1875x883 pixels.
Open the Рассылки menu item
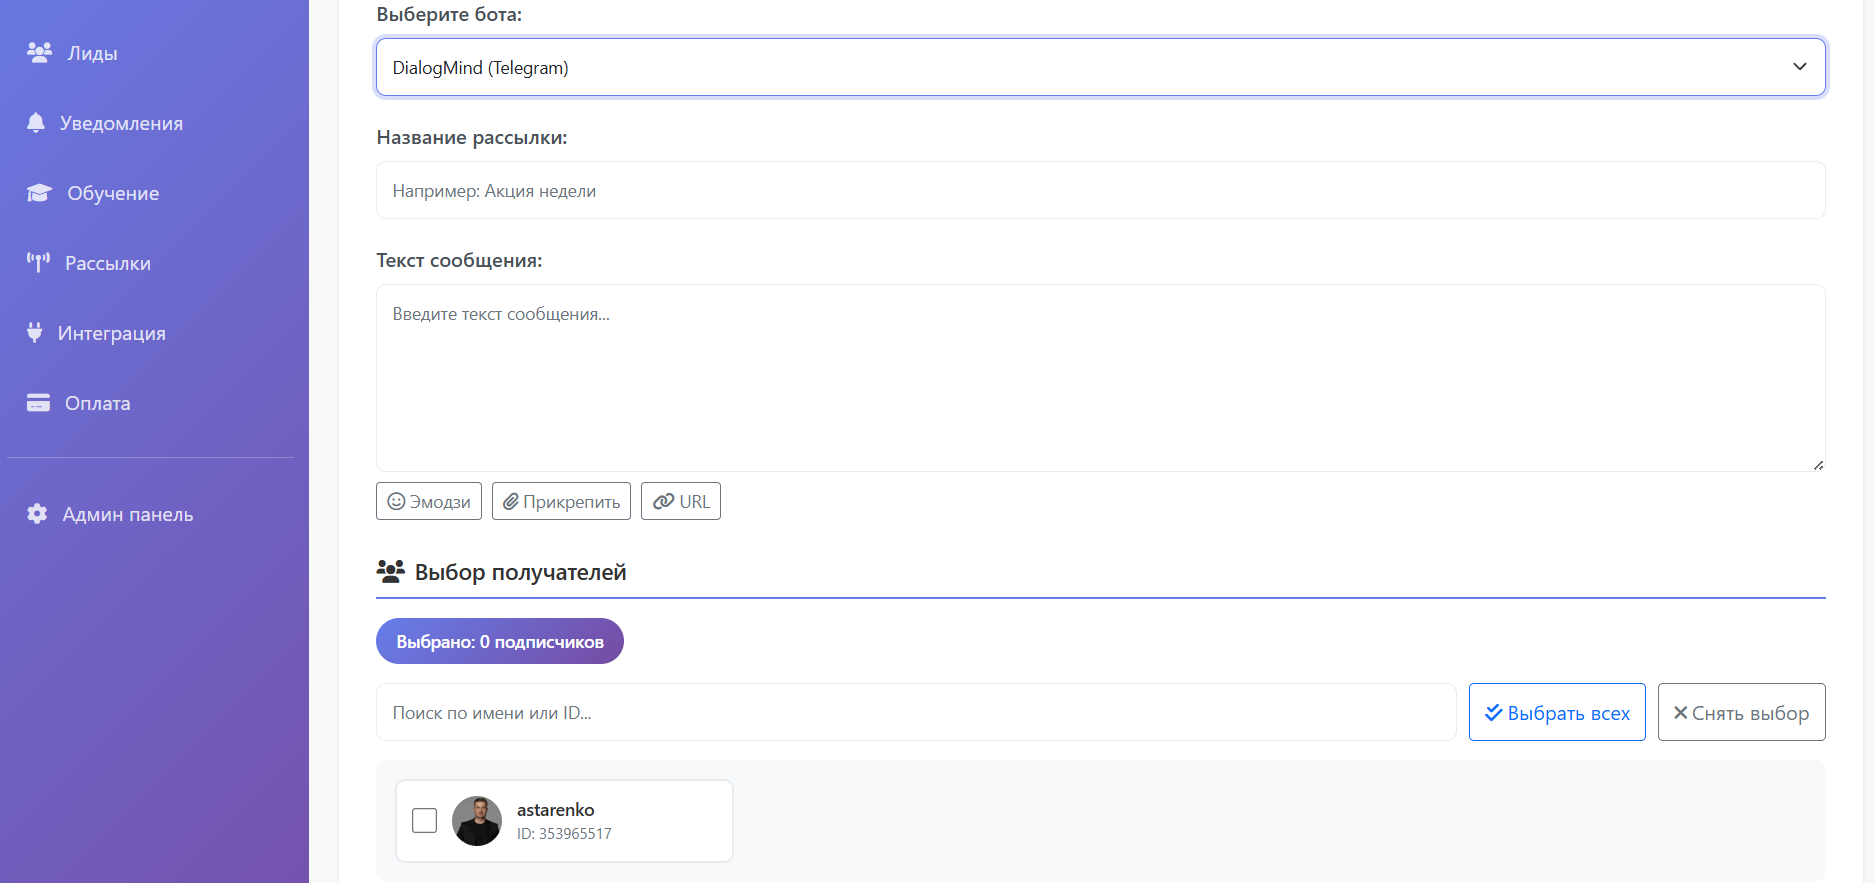(108, 263)
